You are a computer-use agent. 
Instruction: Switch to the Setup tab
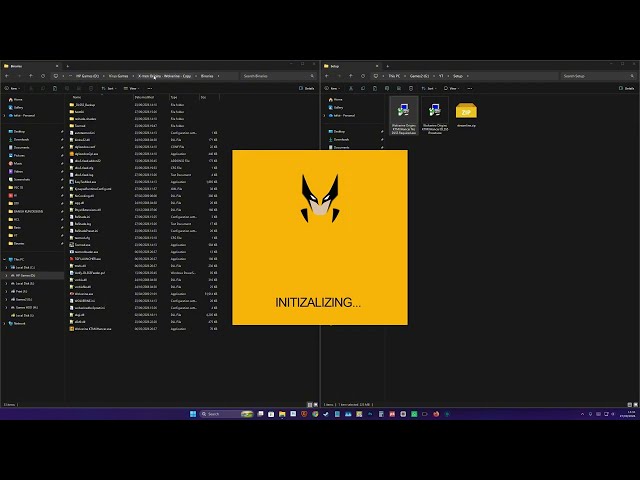tap(350, 66)
